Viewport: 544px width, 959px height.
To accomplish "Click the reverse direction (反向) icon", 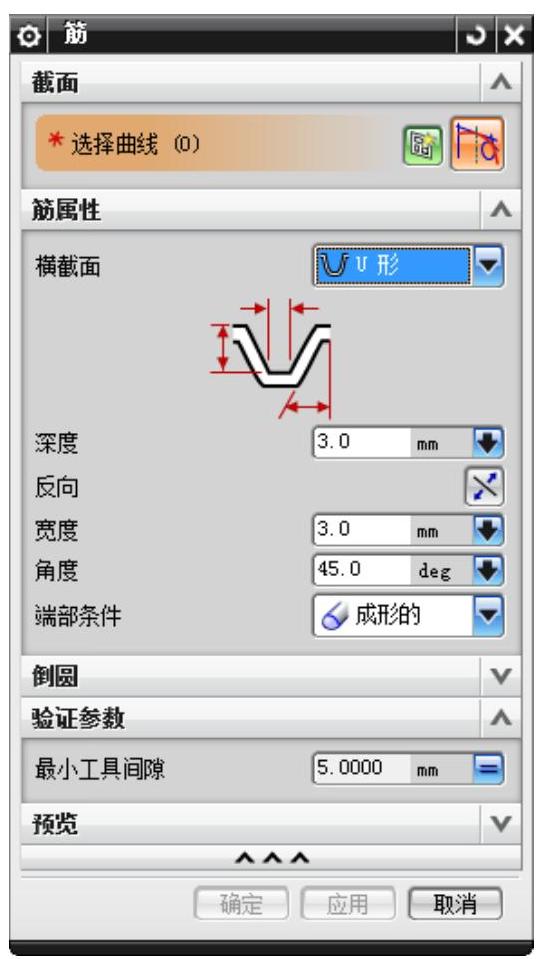I will (484, 487).
